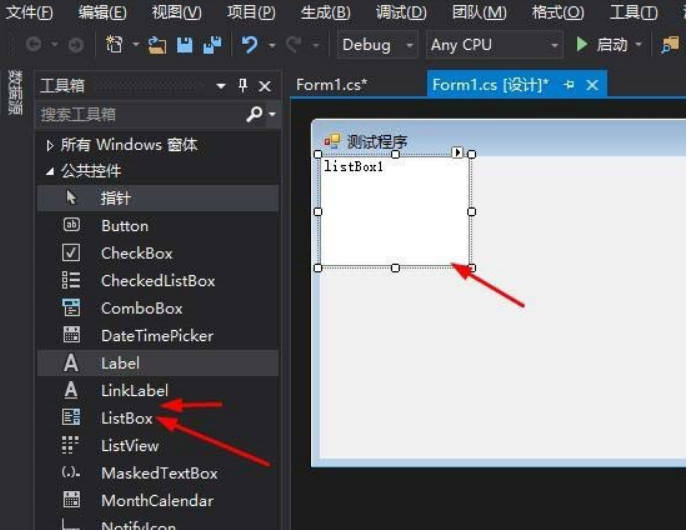Open the 工具箱 window options dropdown
Viewport: 688px width, 530px height.
coord(221,86)
